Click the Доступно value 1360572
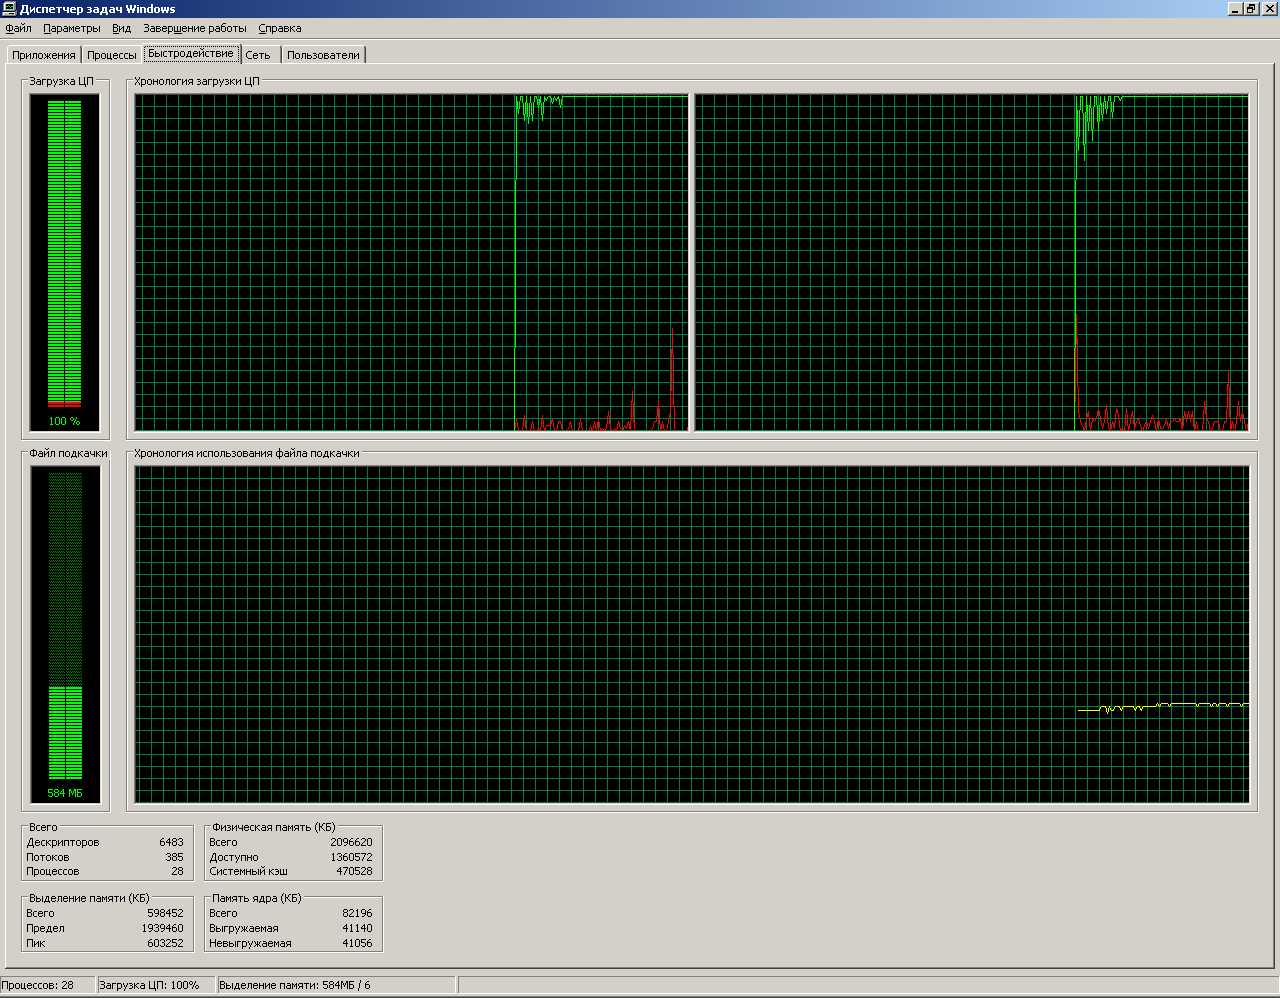The height and width of the screenshot is (998, 1280). [x=351, y=857]
